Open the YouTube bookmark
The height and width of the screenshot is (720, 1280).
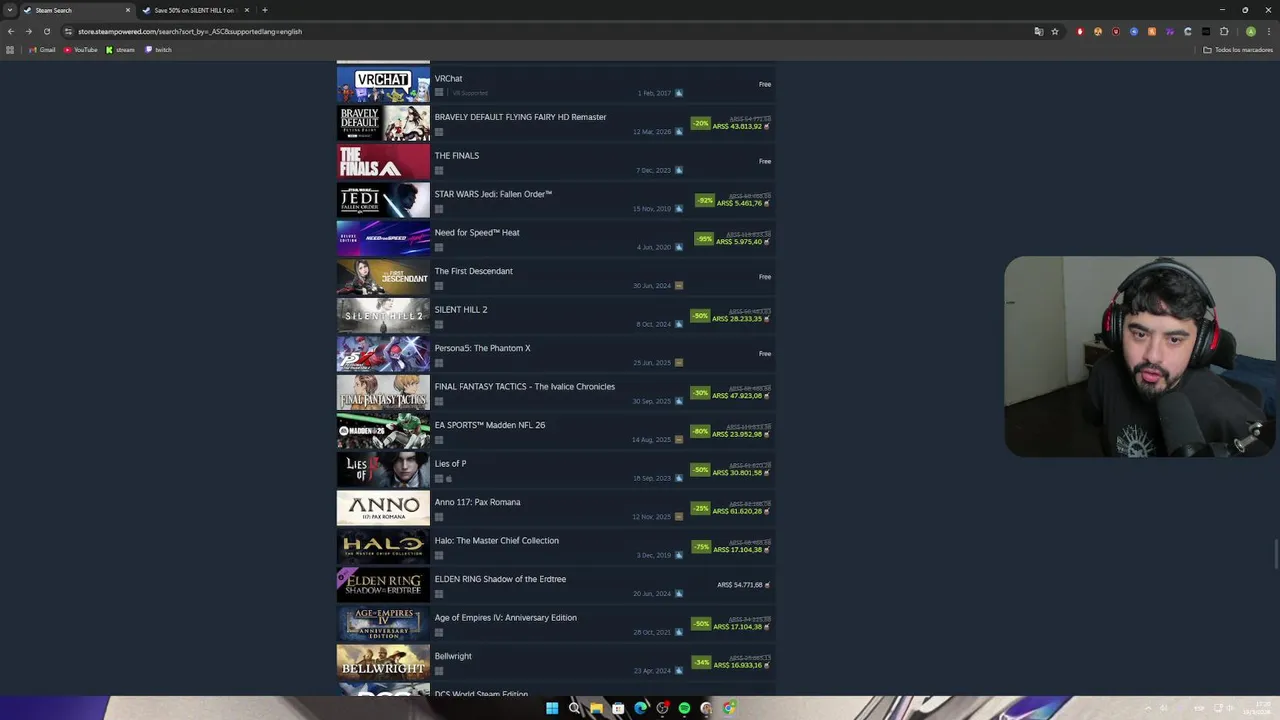(80, 49)
